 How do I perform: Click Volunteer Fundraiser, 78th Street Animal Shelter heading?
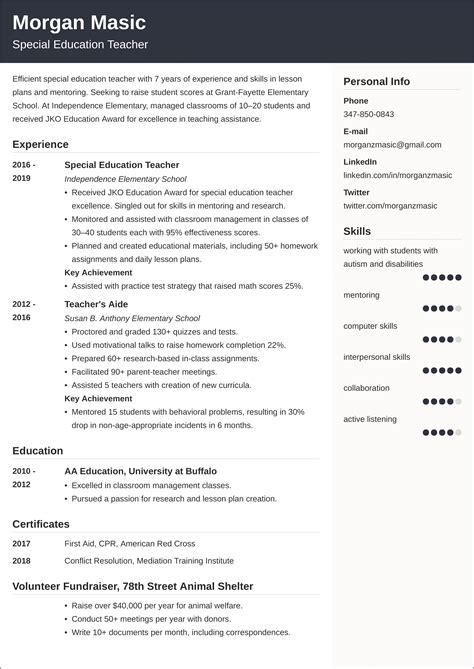pyautogui.click(x=133, y=586)
